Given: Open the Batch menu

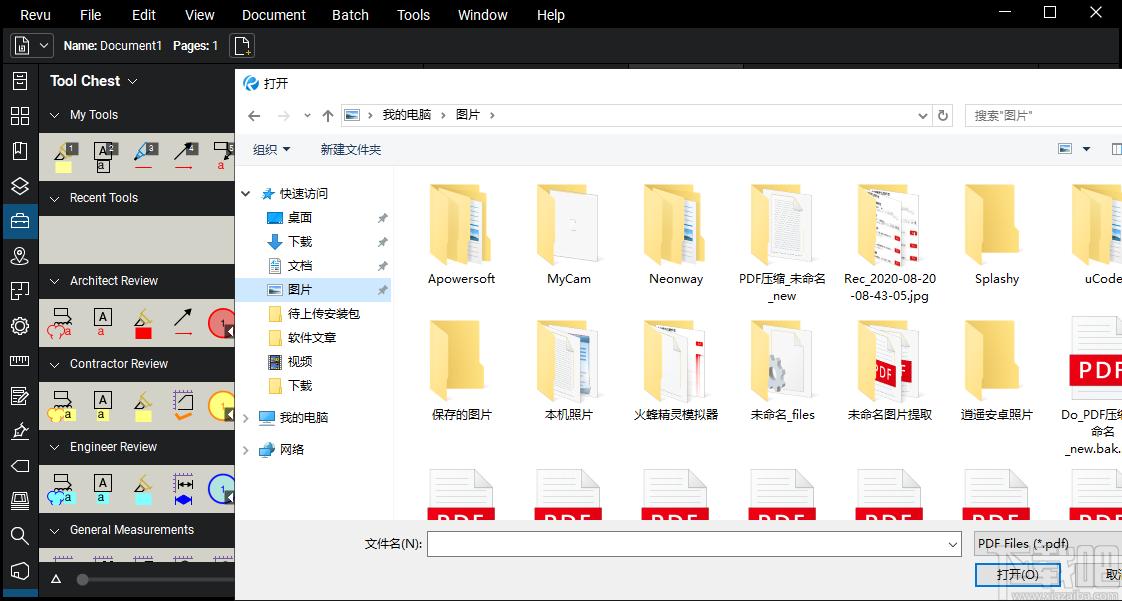Looking at the screenshot, I should (350, 14).
